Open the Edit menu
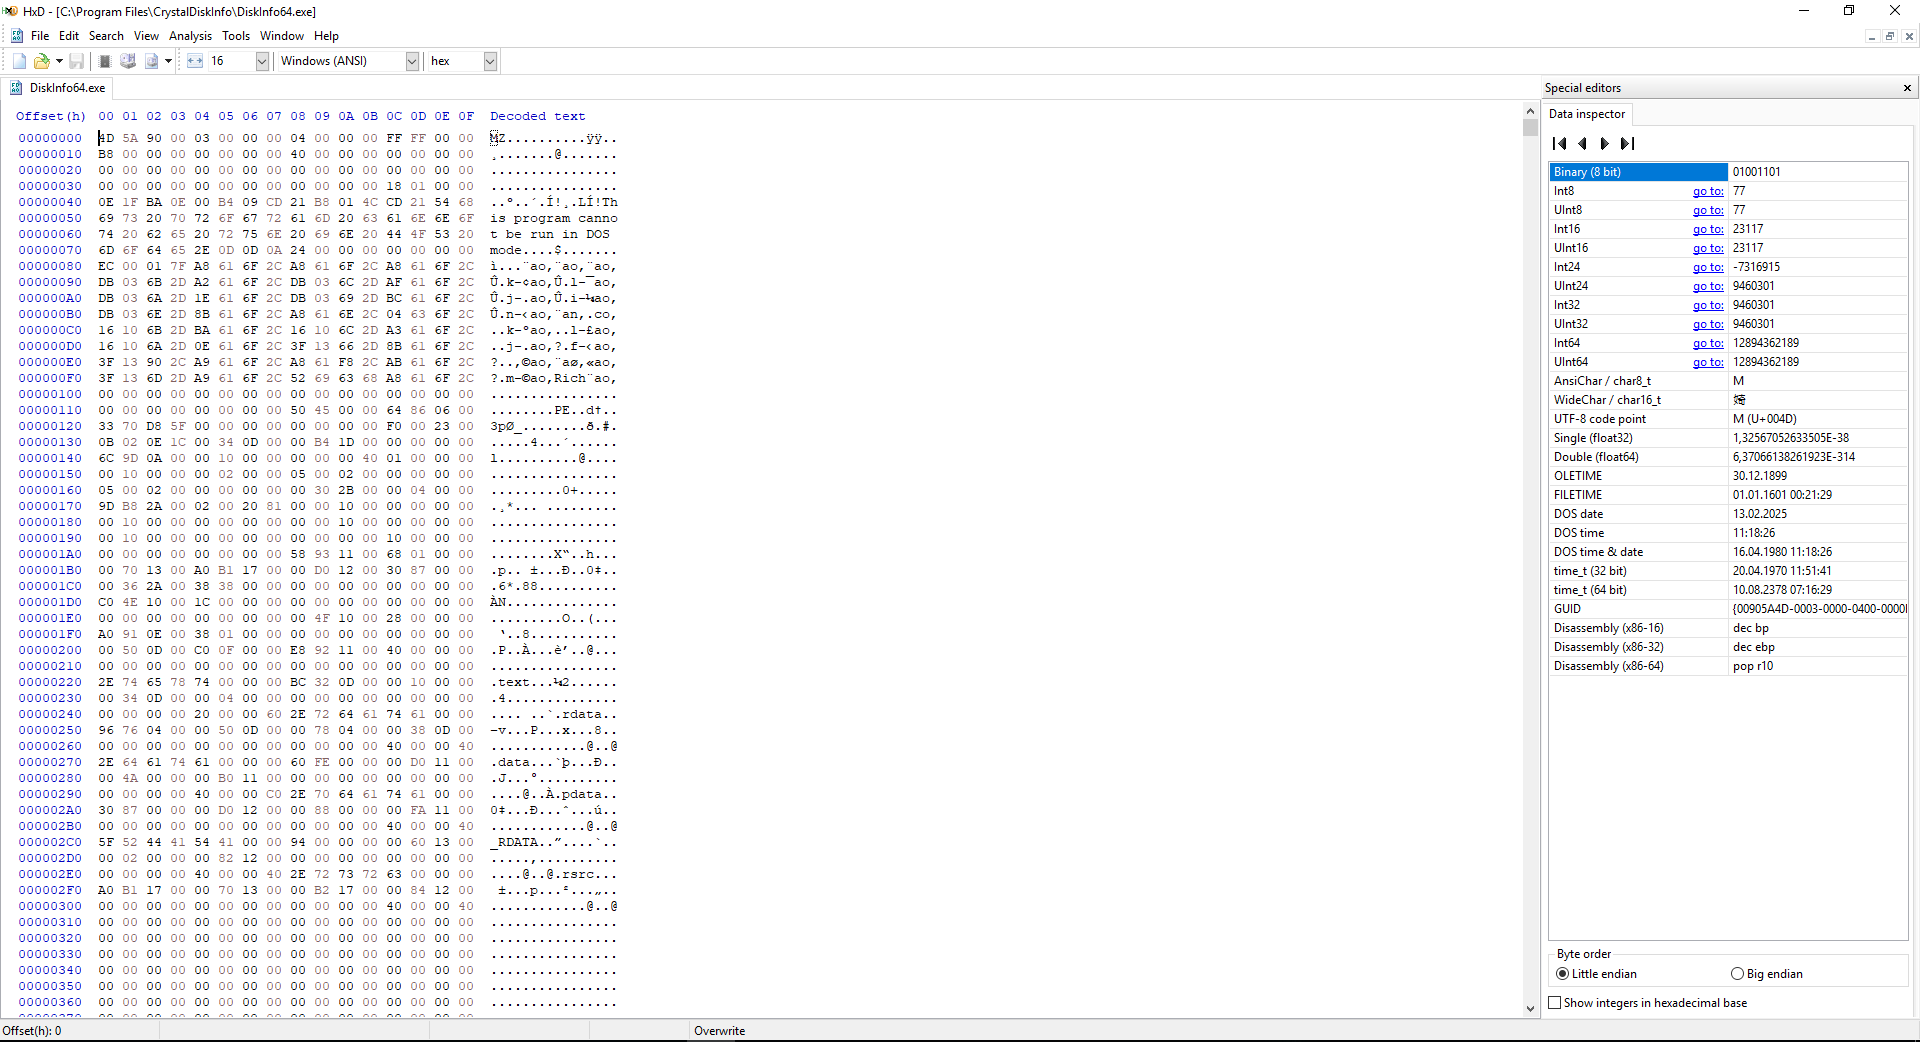Viewport: 1920px width, 1042px height. click(x=69, y=36)
